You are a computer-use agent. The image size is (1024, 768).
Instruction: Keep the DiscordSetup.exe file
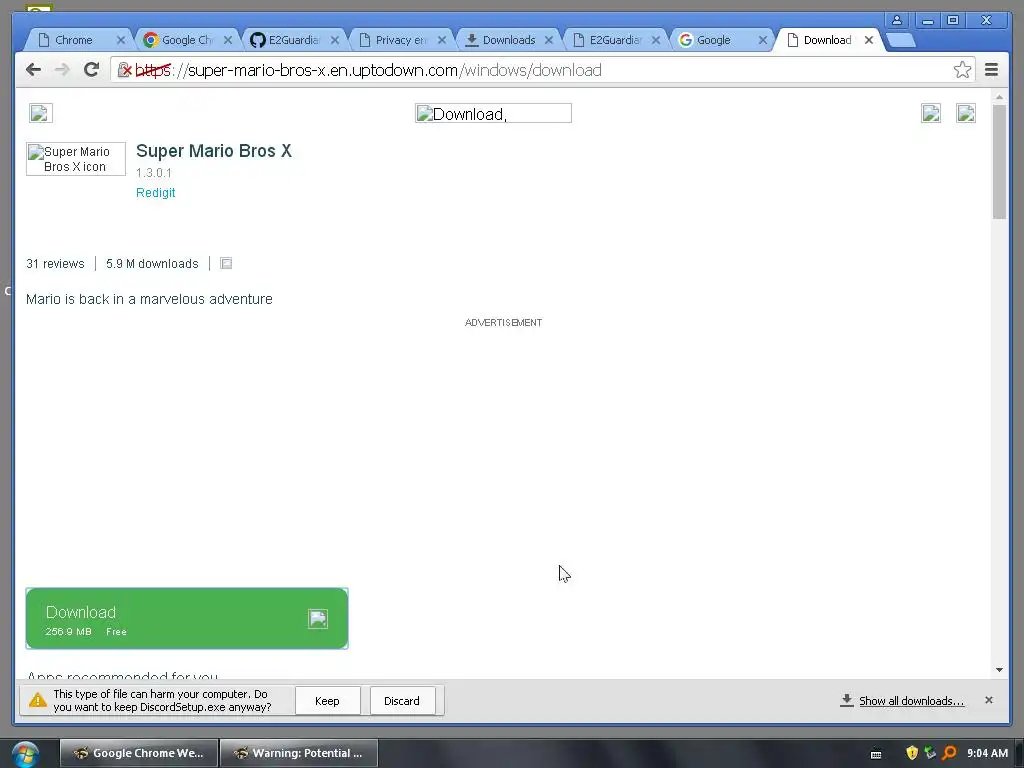pos(327,701)
